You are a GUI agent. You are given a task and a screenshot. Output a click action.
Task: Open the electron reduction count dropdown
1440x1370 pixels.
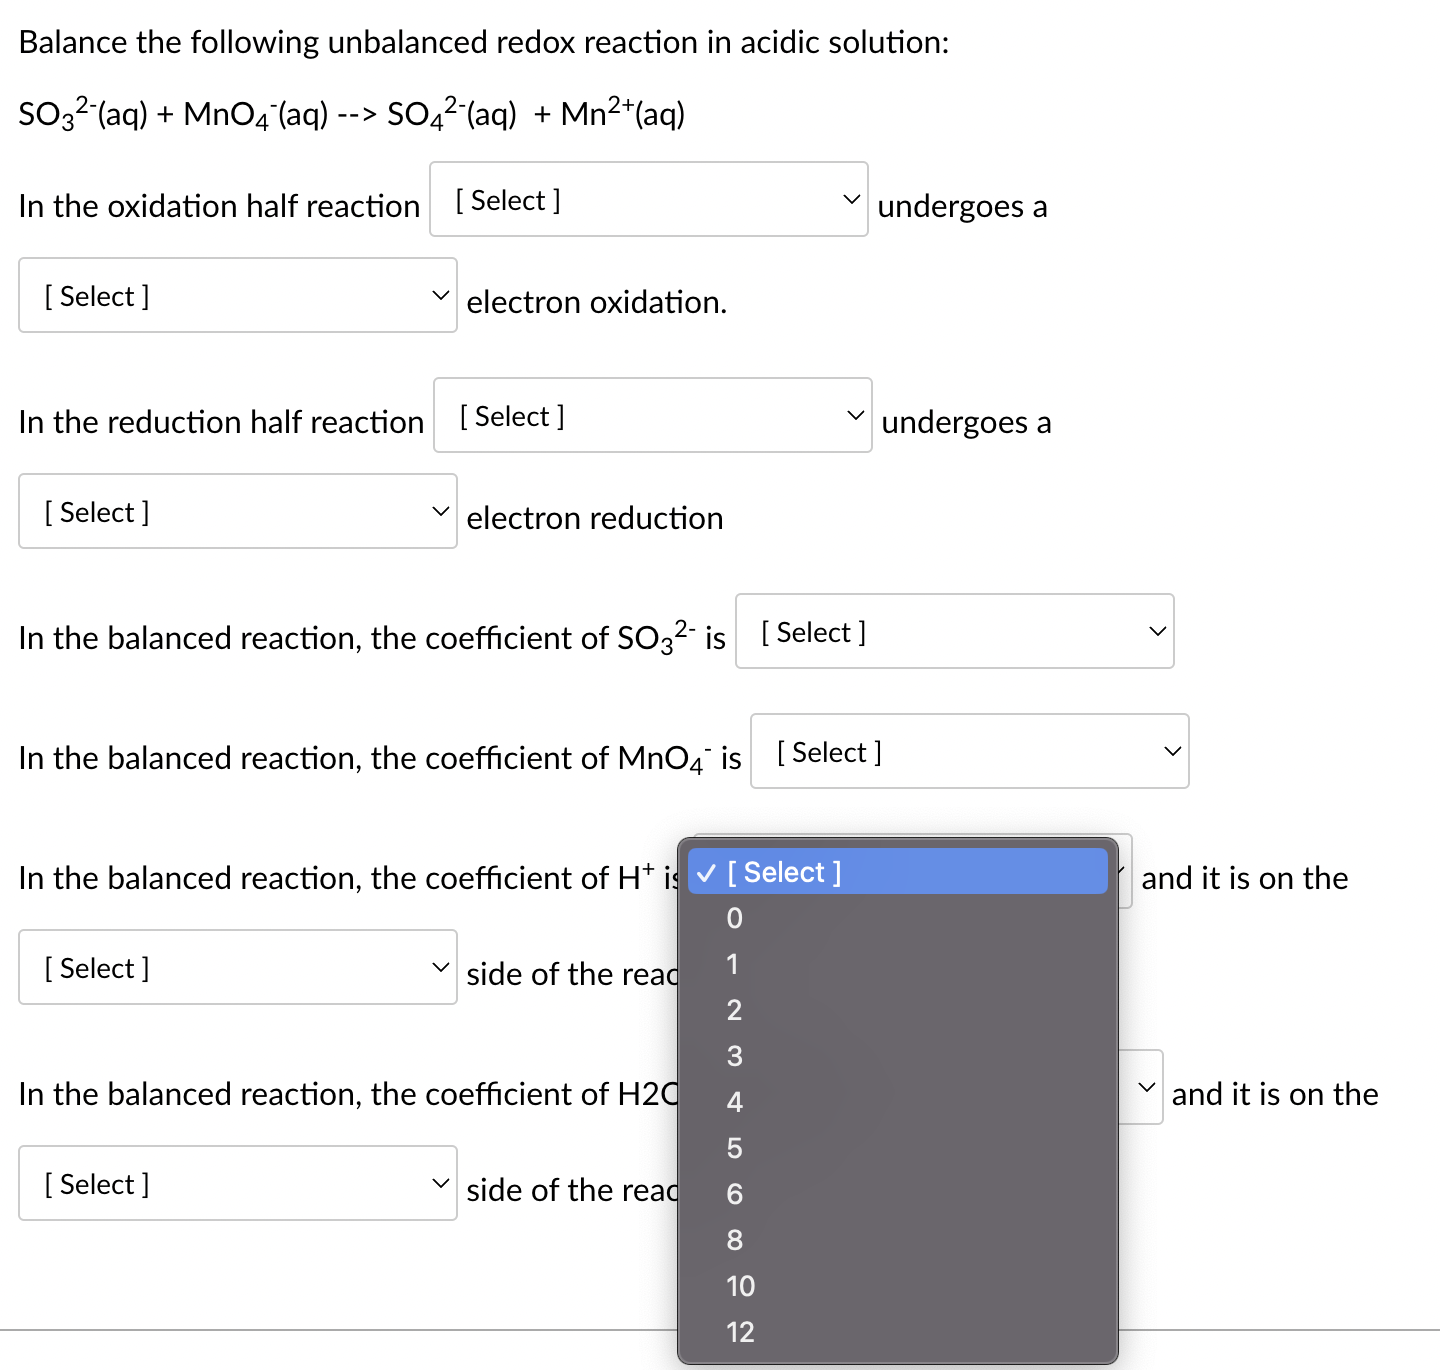[236, 510]
